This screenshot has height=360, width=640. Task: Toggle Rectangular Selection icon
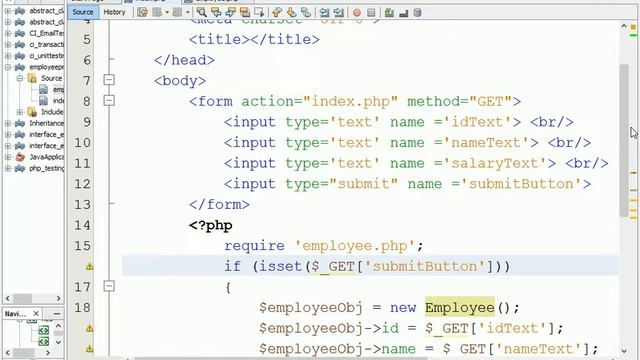click(x=259, y=12)
